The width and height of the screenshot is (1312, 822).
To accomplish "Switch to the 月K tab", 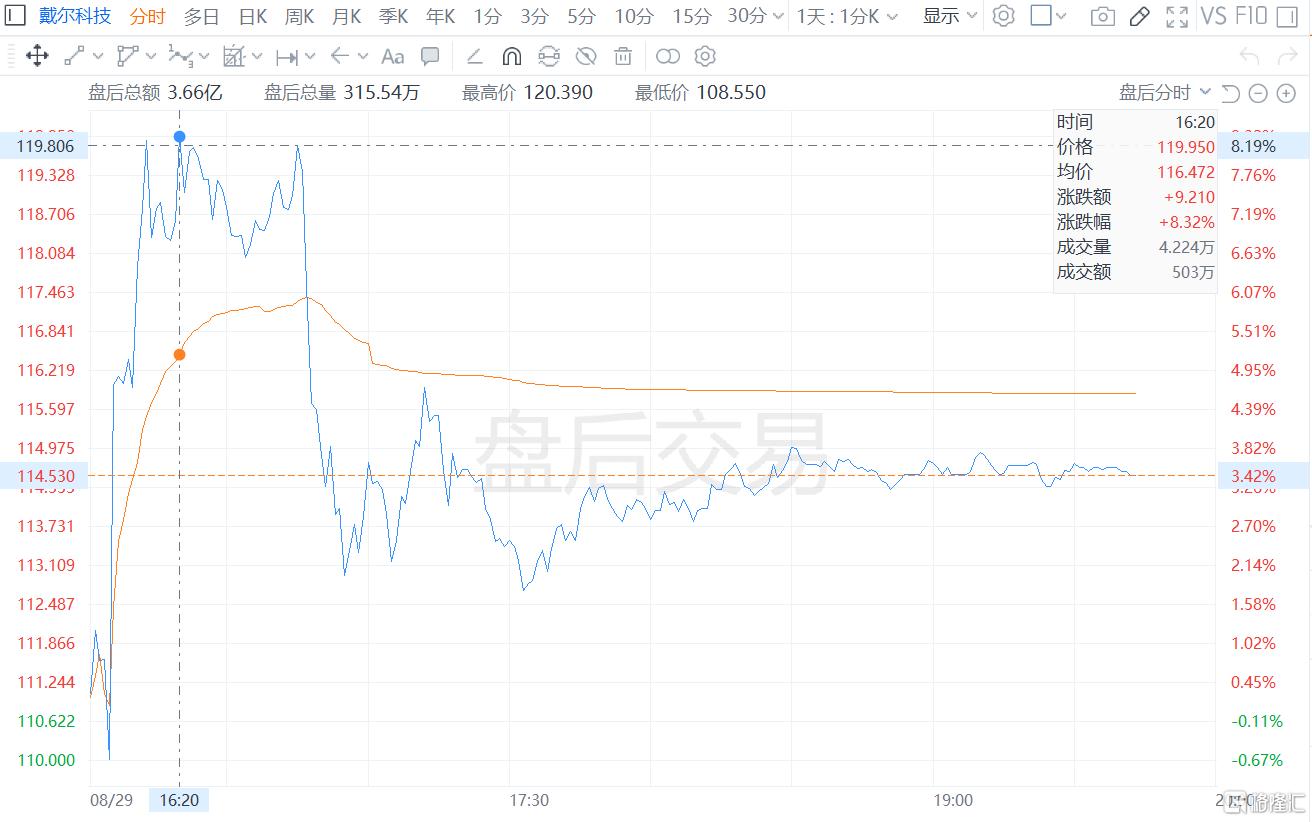I will [x=346, y=16].
